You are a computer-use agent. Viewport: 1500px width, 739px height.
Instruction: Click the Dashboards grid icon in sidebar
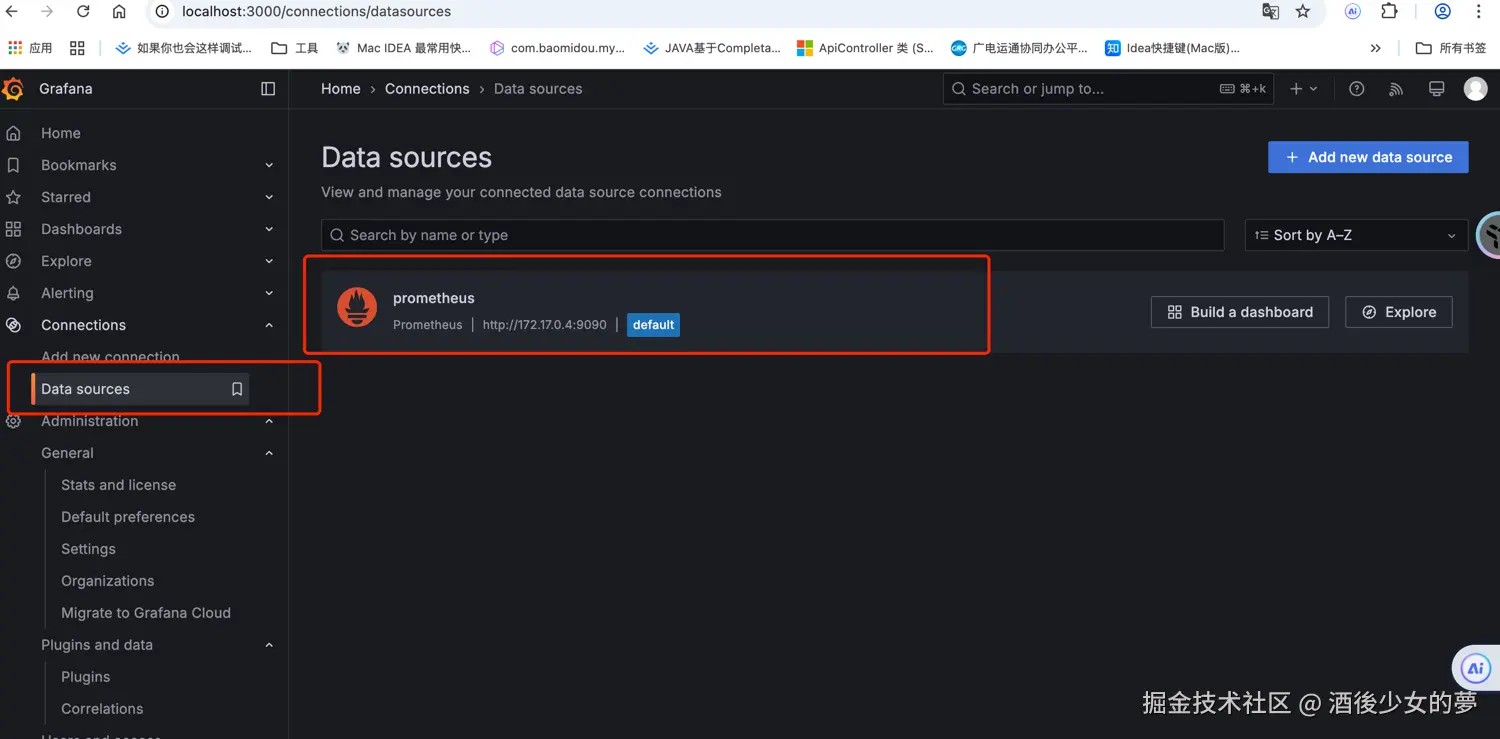[x=13, y=229]
